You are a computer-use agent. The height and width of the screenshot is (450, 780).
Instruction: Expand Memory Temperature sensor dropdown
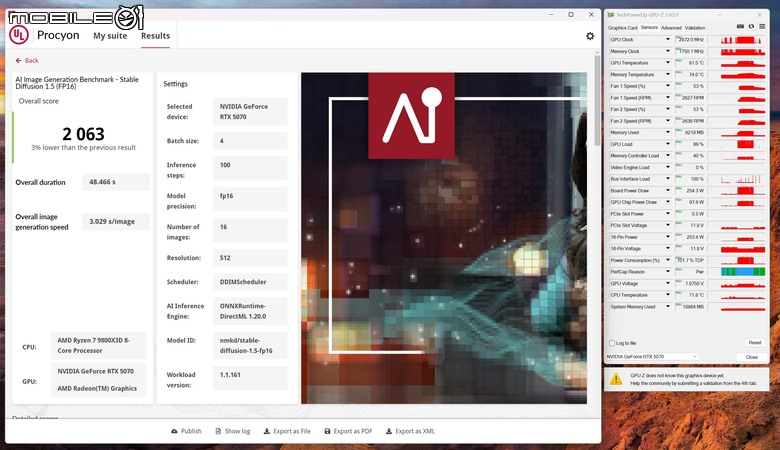point(668,74)
